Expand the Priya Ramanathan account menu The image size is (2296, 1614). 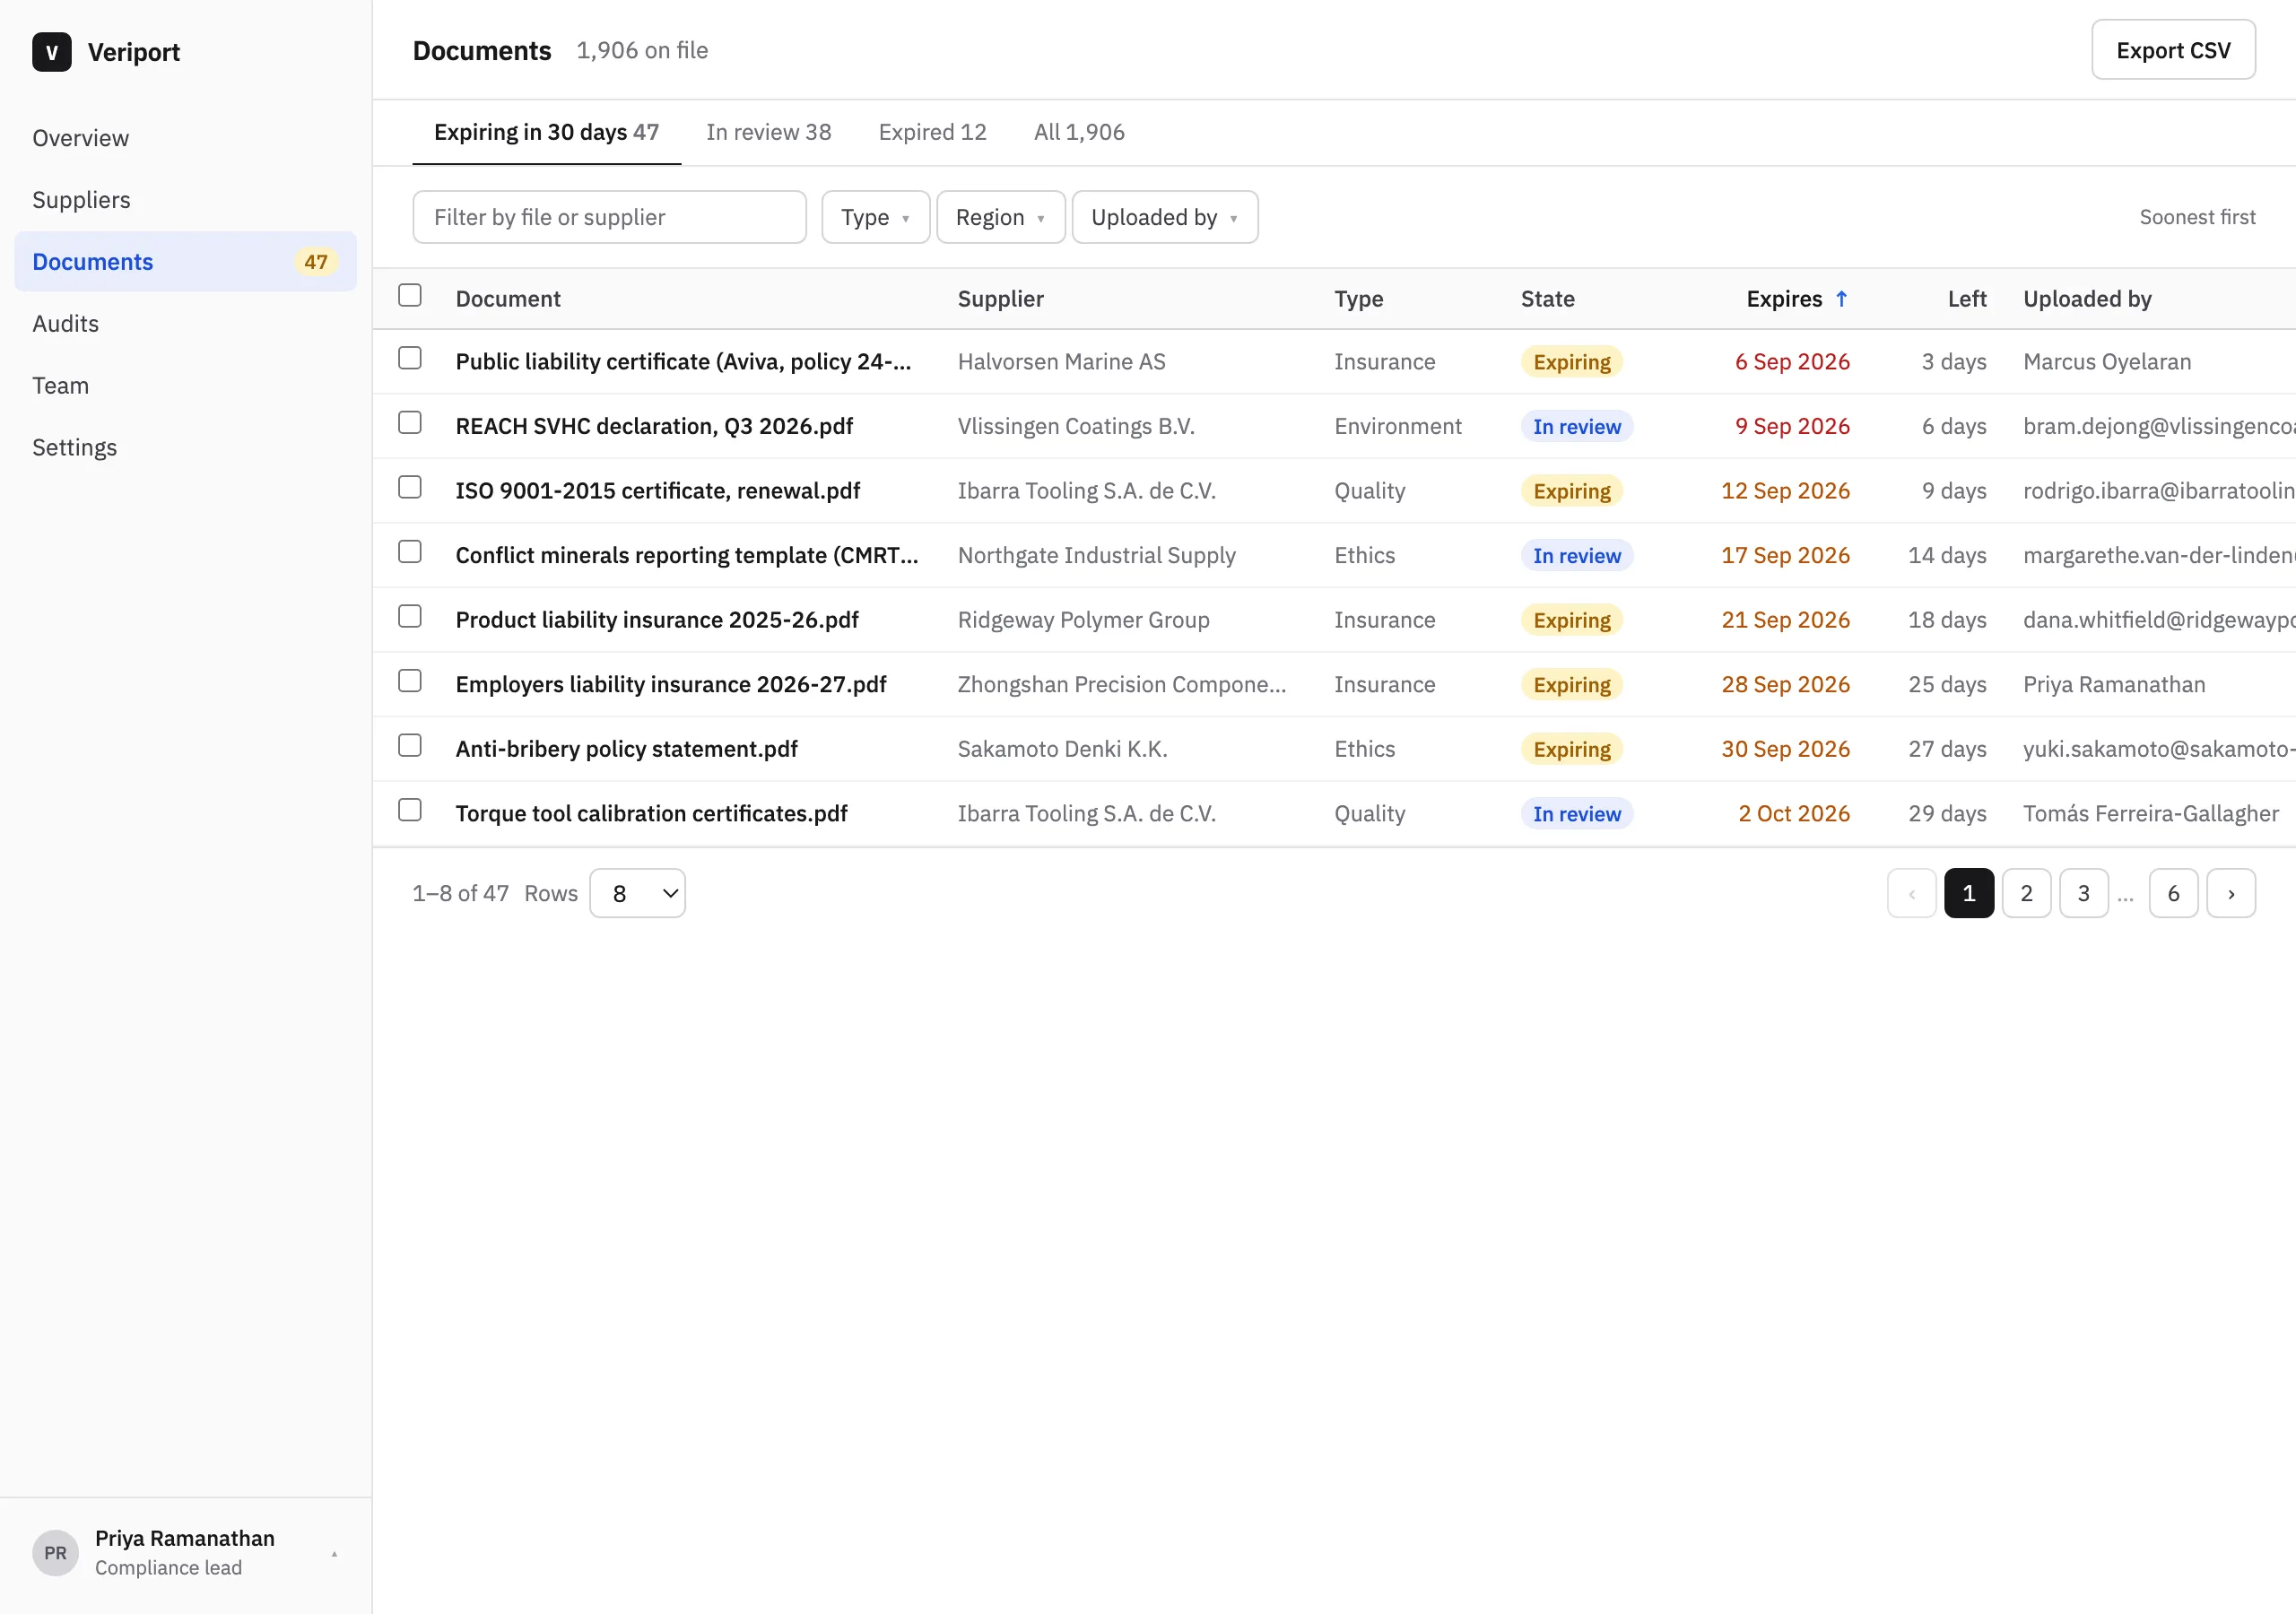tap(186, 1552)
